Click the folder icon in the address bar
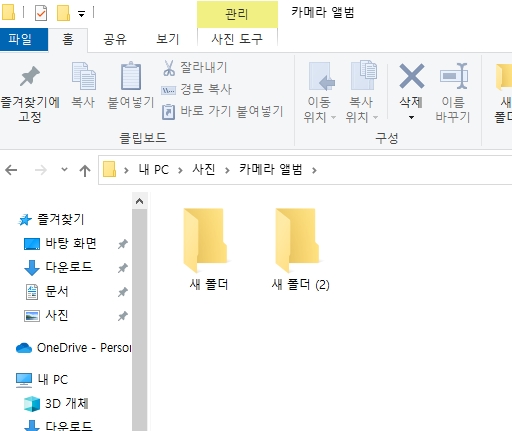This screenshot has width=512, height=431. coord(109,170)
